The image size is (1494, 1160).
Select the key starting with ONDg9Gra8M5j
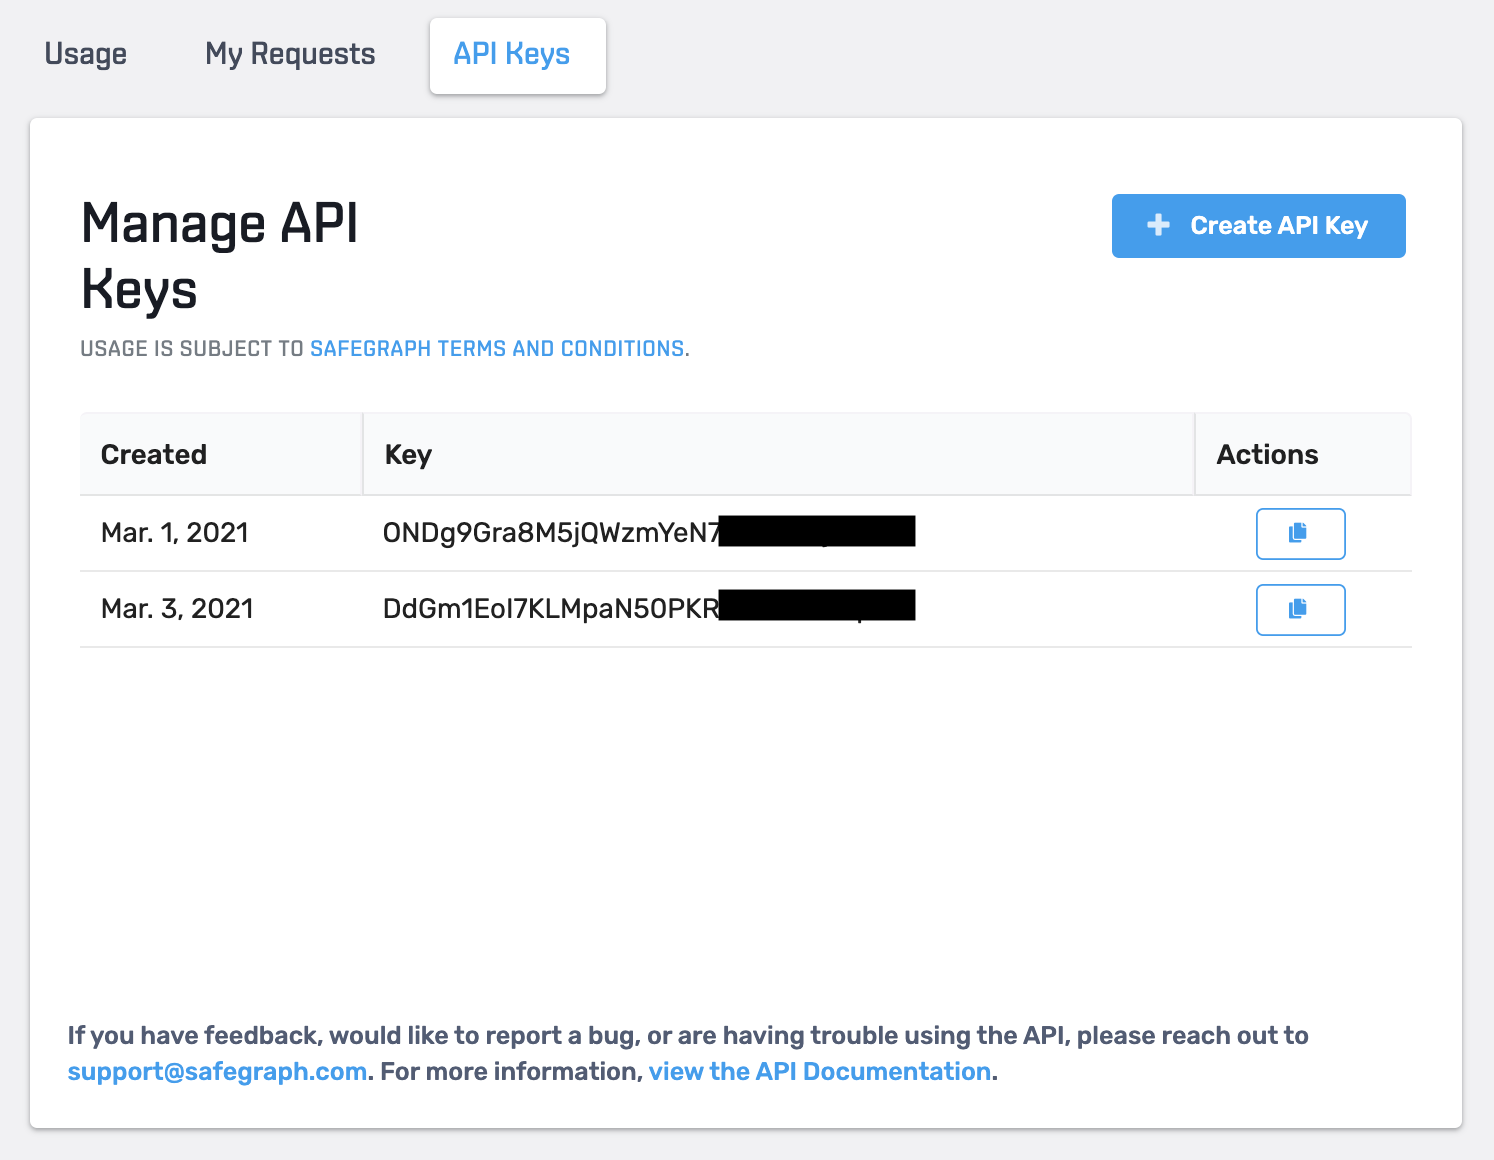650,532
